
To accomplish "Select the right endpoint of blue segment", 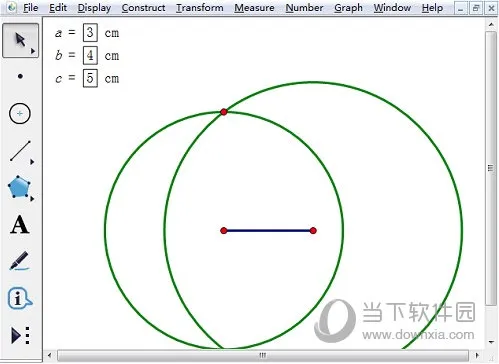I will click(313, 231).
